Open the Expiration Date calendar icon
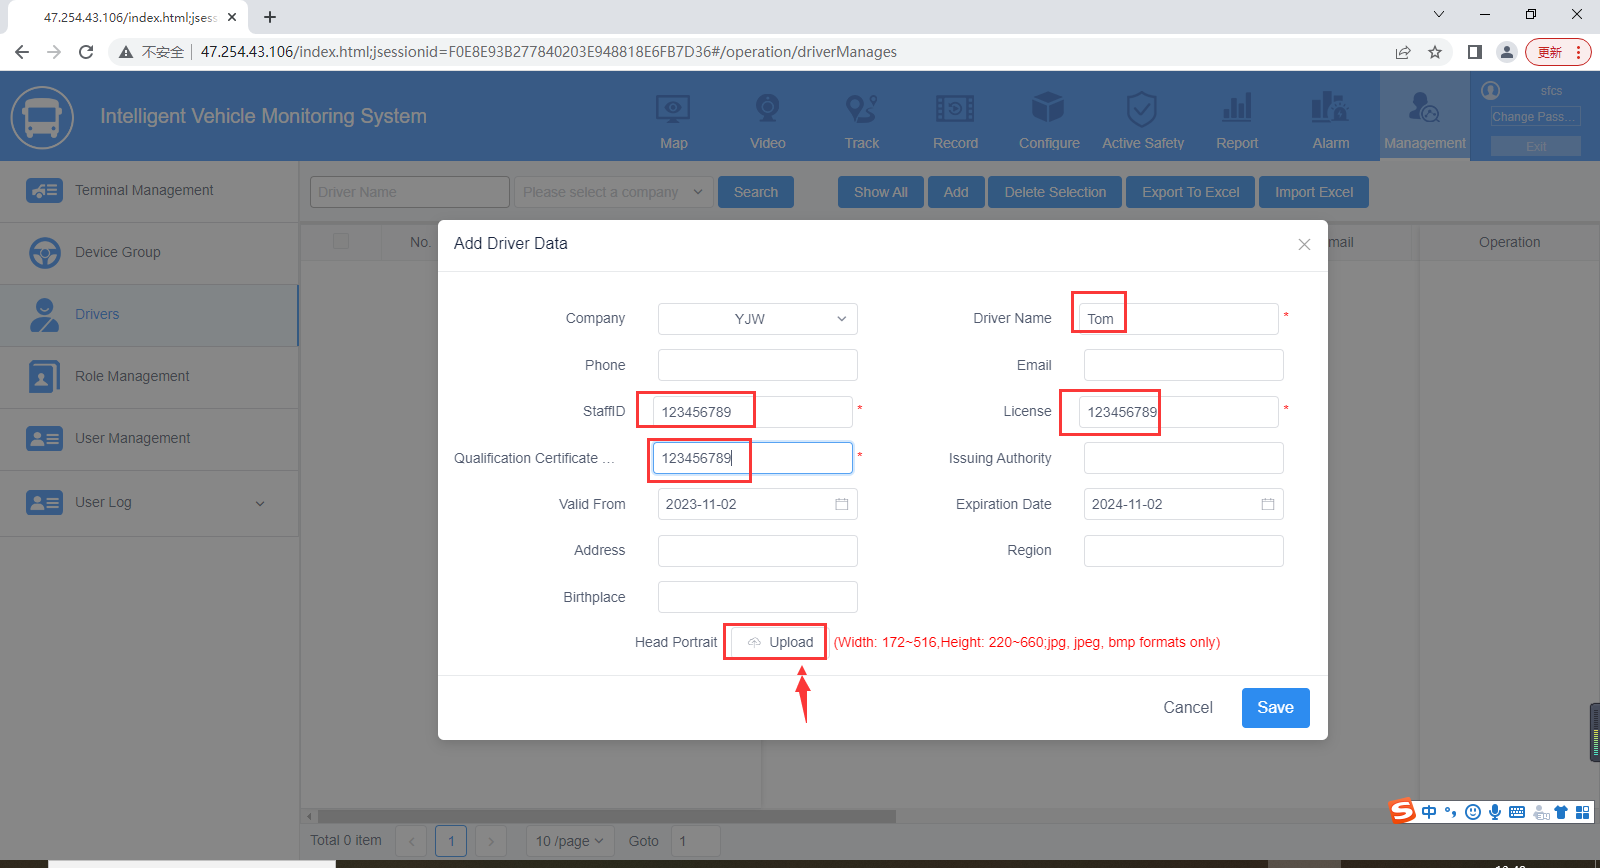The image size is (1600, 868). [1268, 504]
